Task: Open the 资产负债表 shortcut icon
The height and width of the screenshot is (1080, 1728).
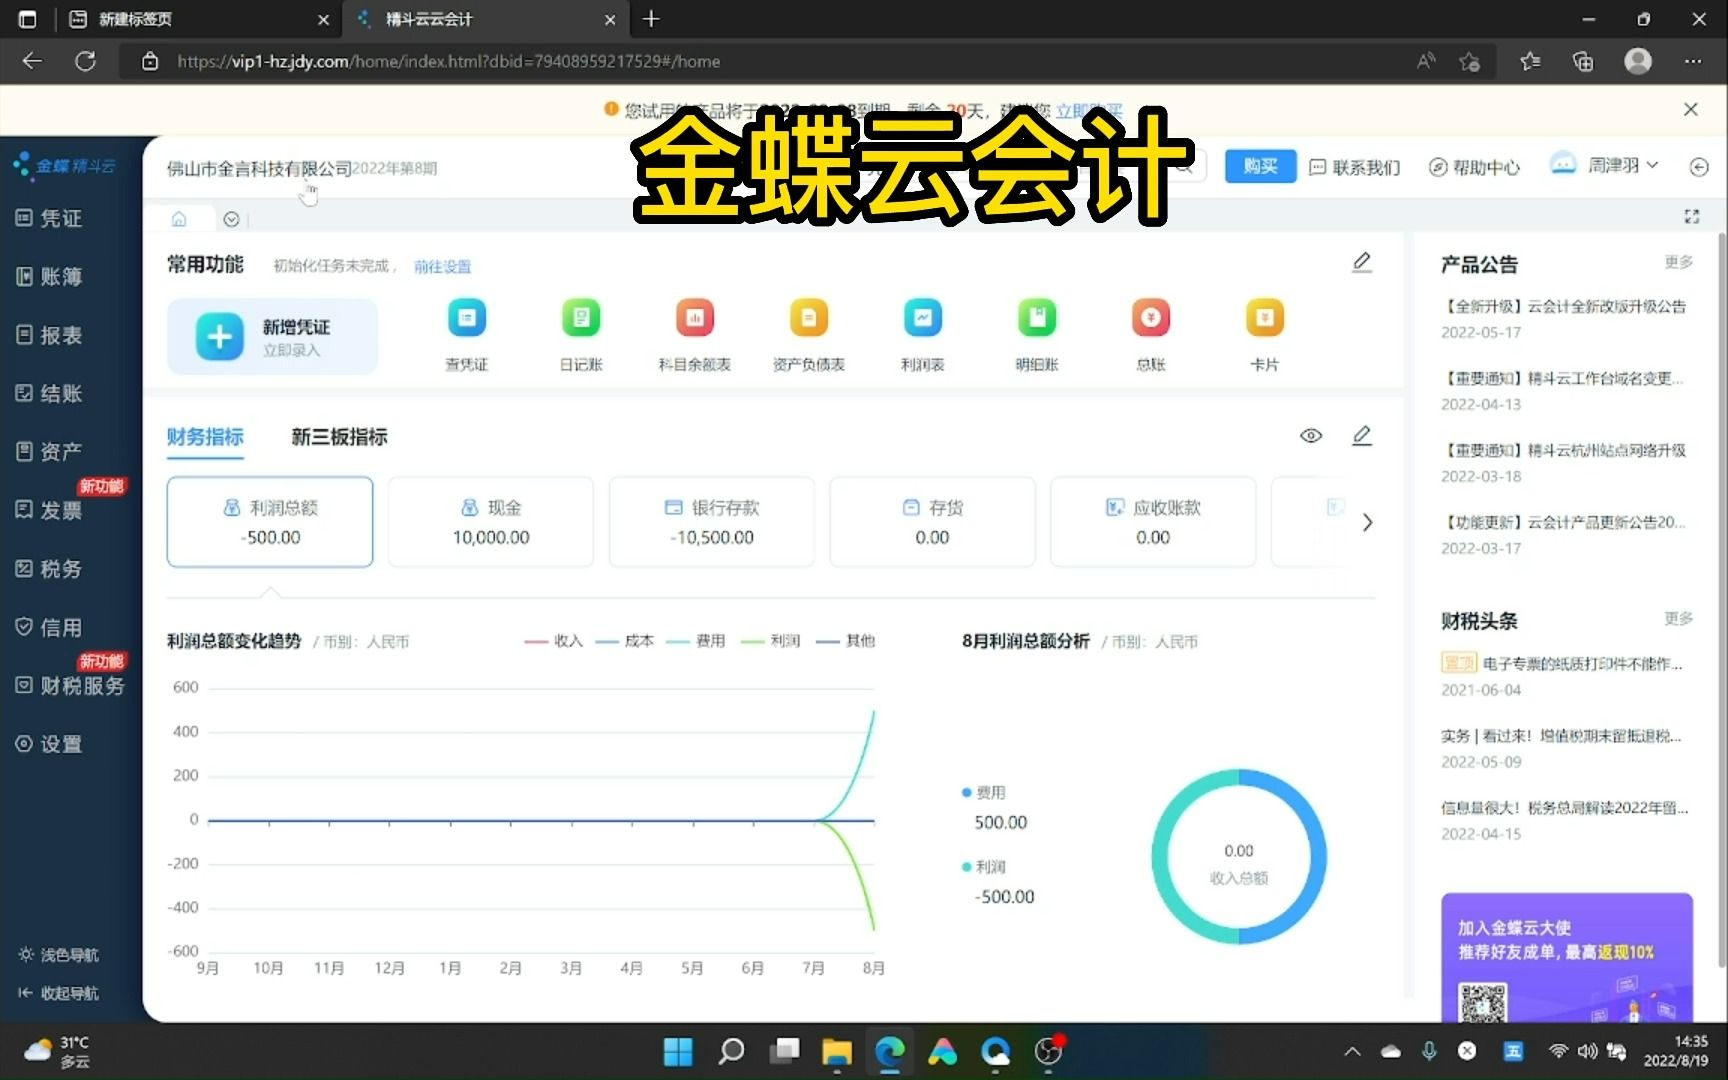Action: click(x=809, y=318)
